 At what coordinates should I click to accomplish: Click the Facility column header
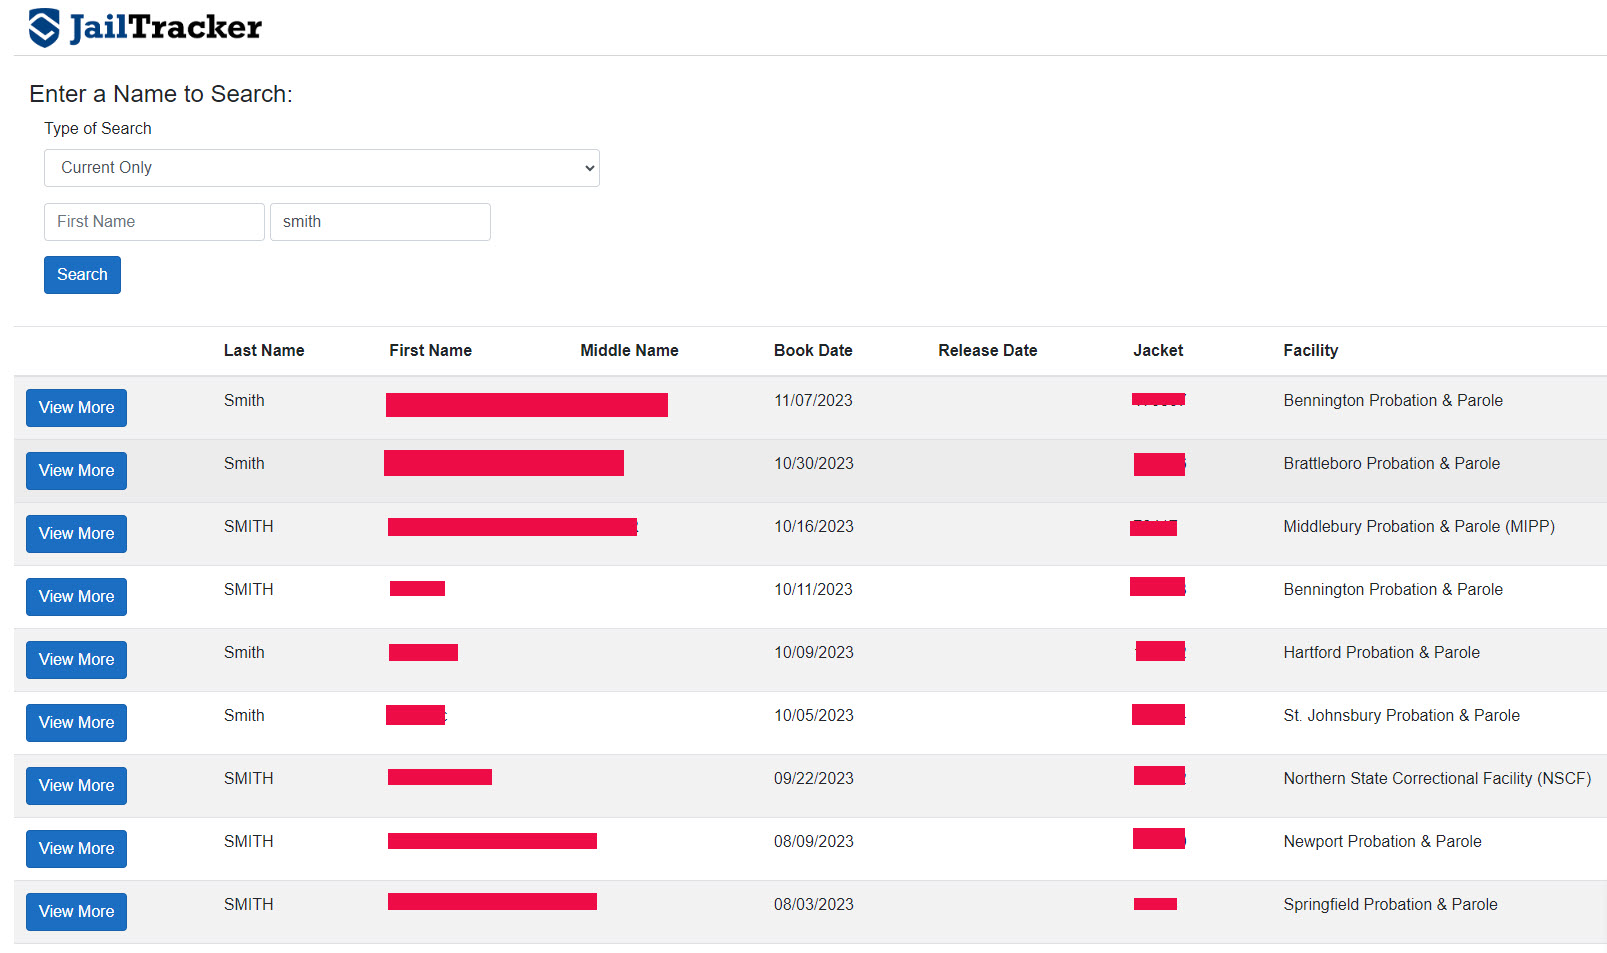pyautogui.click(x=1310, y=351)
